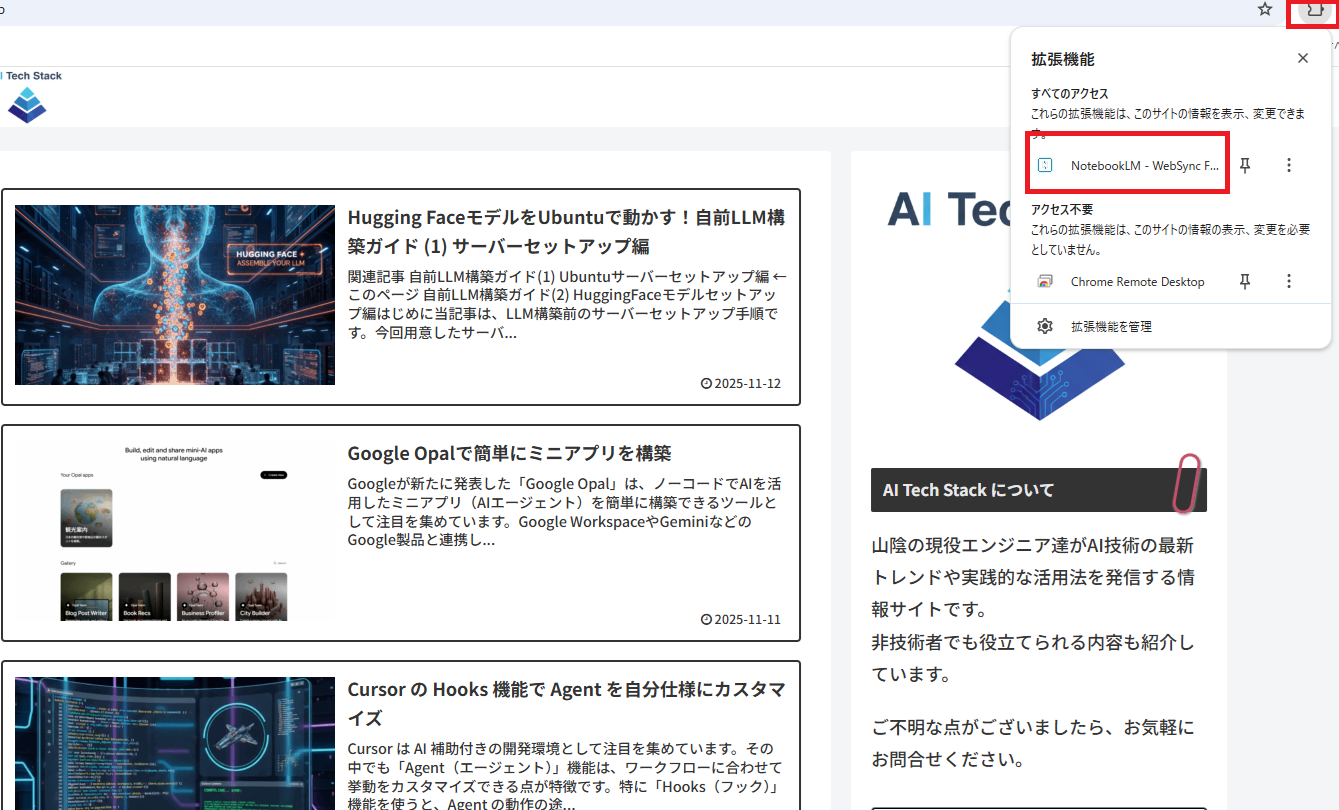Click the Chrome Remote Desktop extension icon

(x=1044, y=282)
